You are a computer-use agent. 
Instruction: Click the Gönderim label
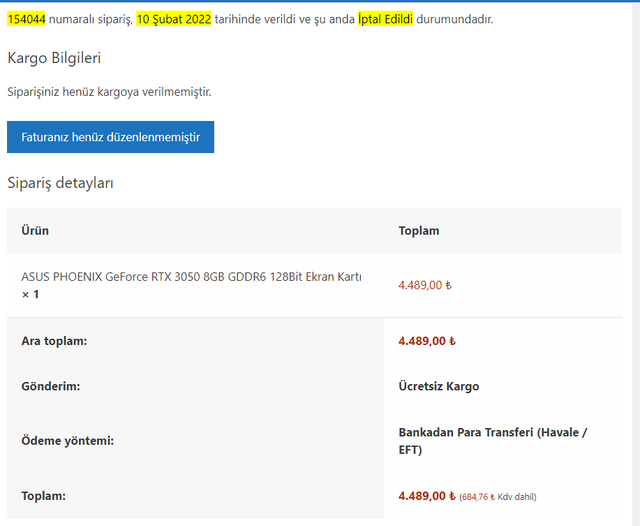tap(51, 386)
